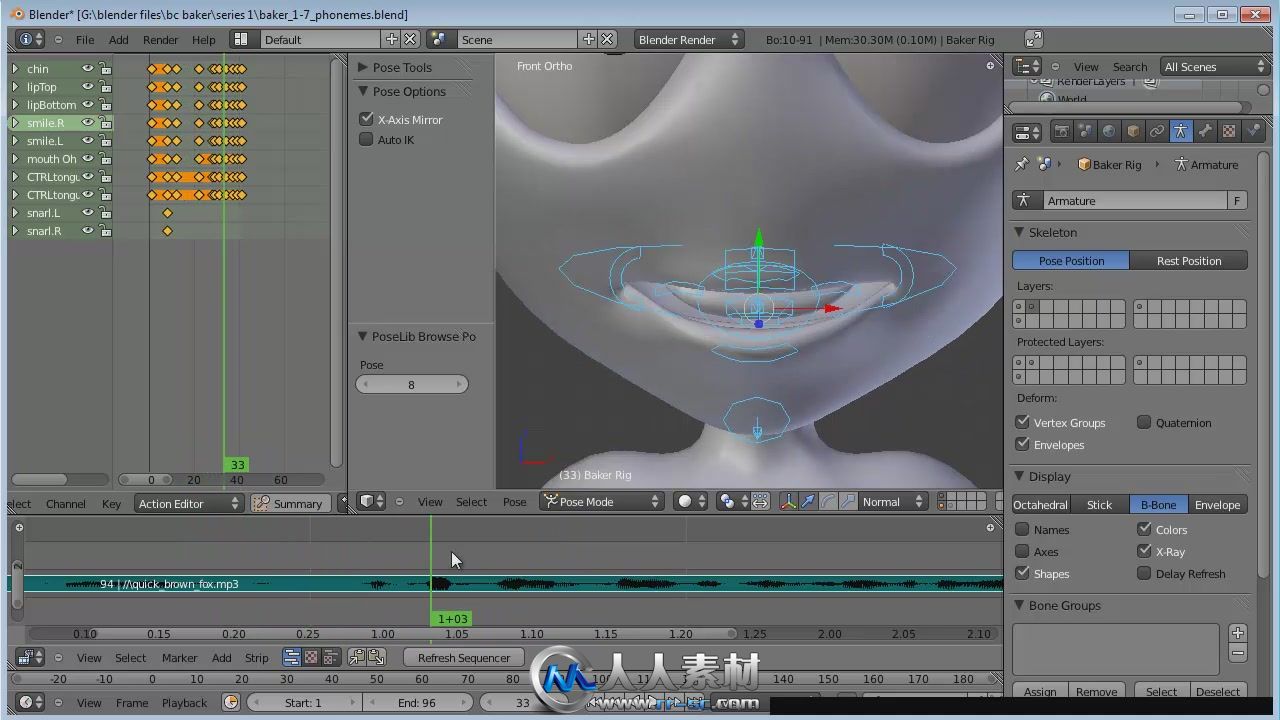Image resolution: width=1280 pixels, height=720 pixels.
Task: Collapse the Skeleton panel
Action: (x=1020, y=232)
